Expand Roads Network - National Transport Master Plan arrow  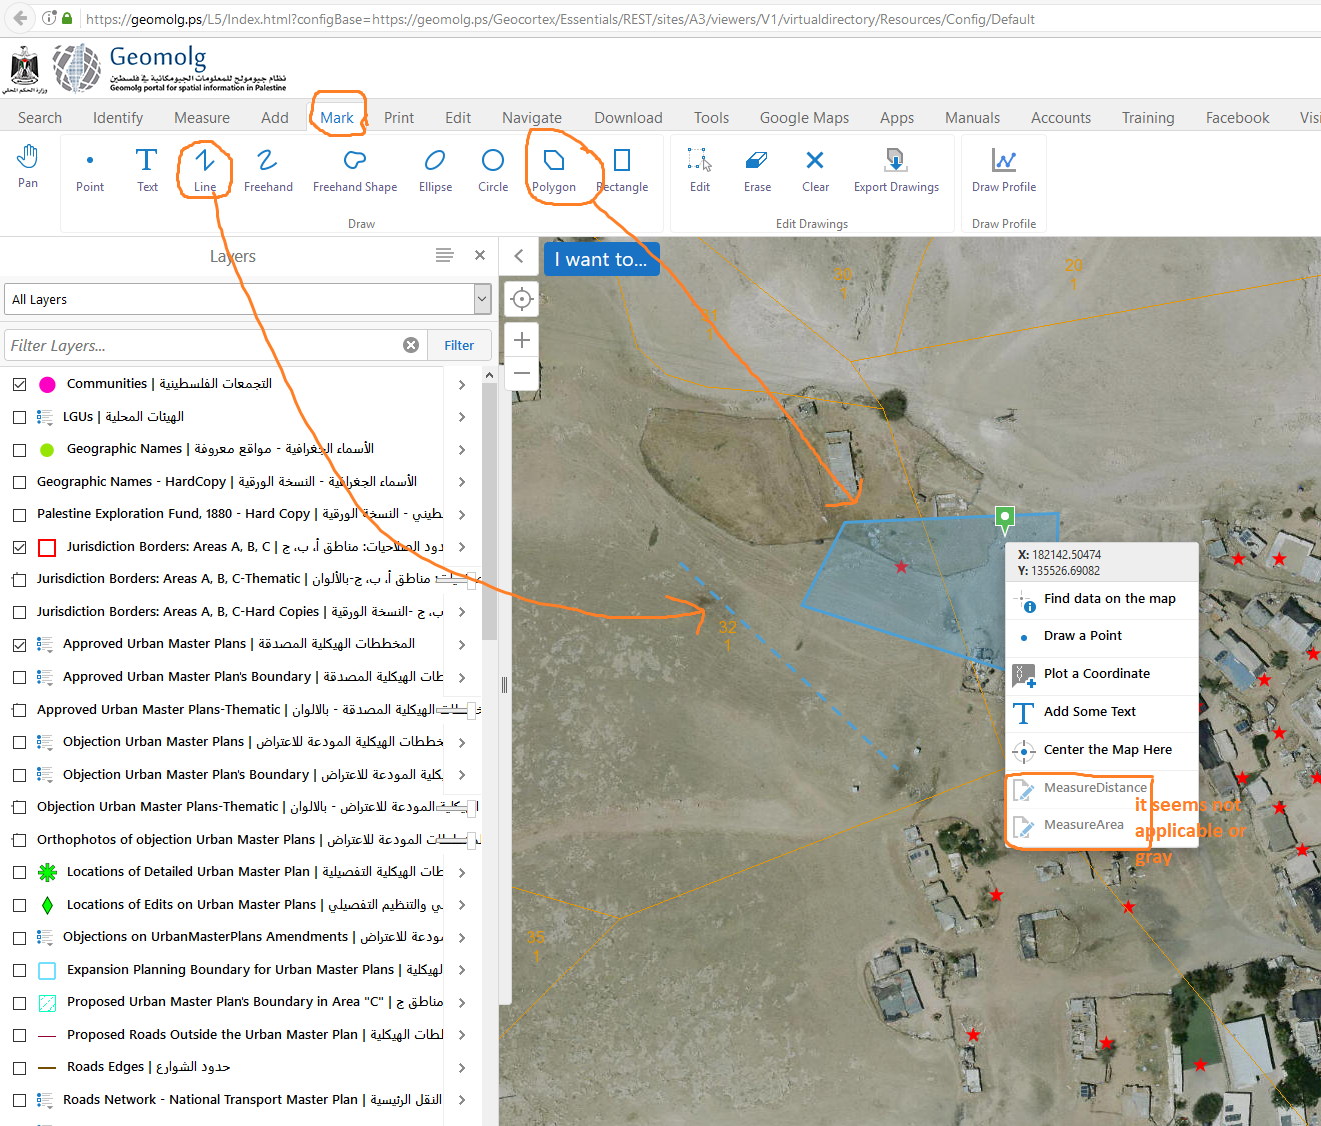coord(461,1100)
